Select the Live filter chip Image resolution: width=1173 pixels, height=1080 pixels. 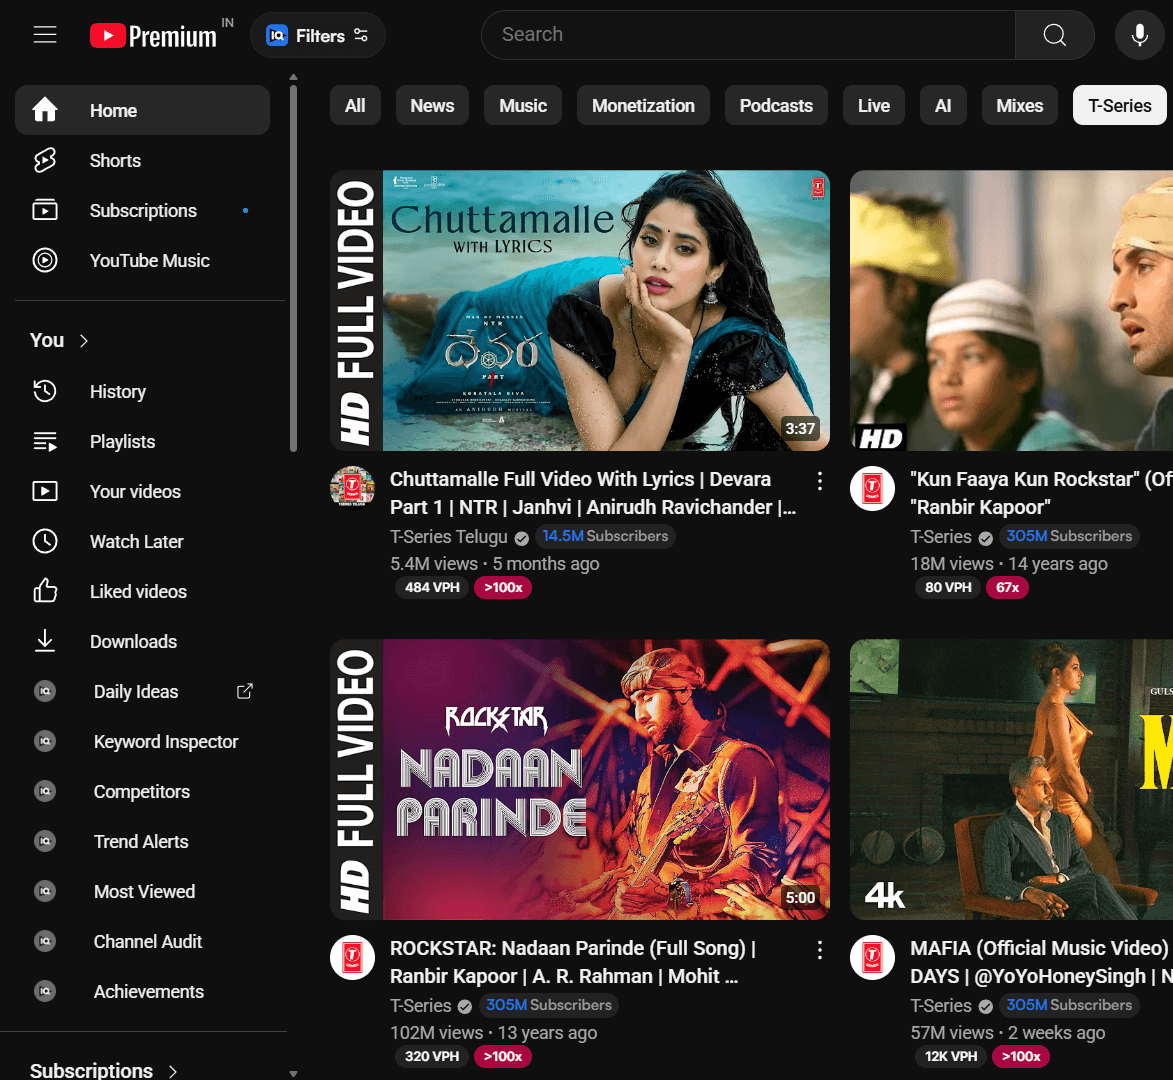[873, 106]
